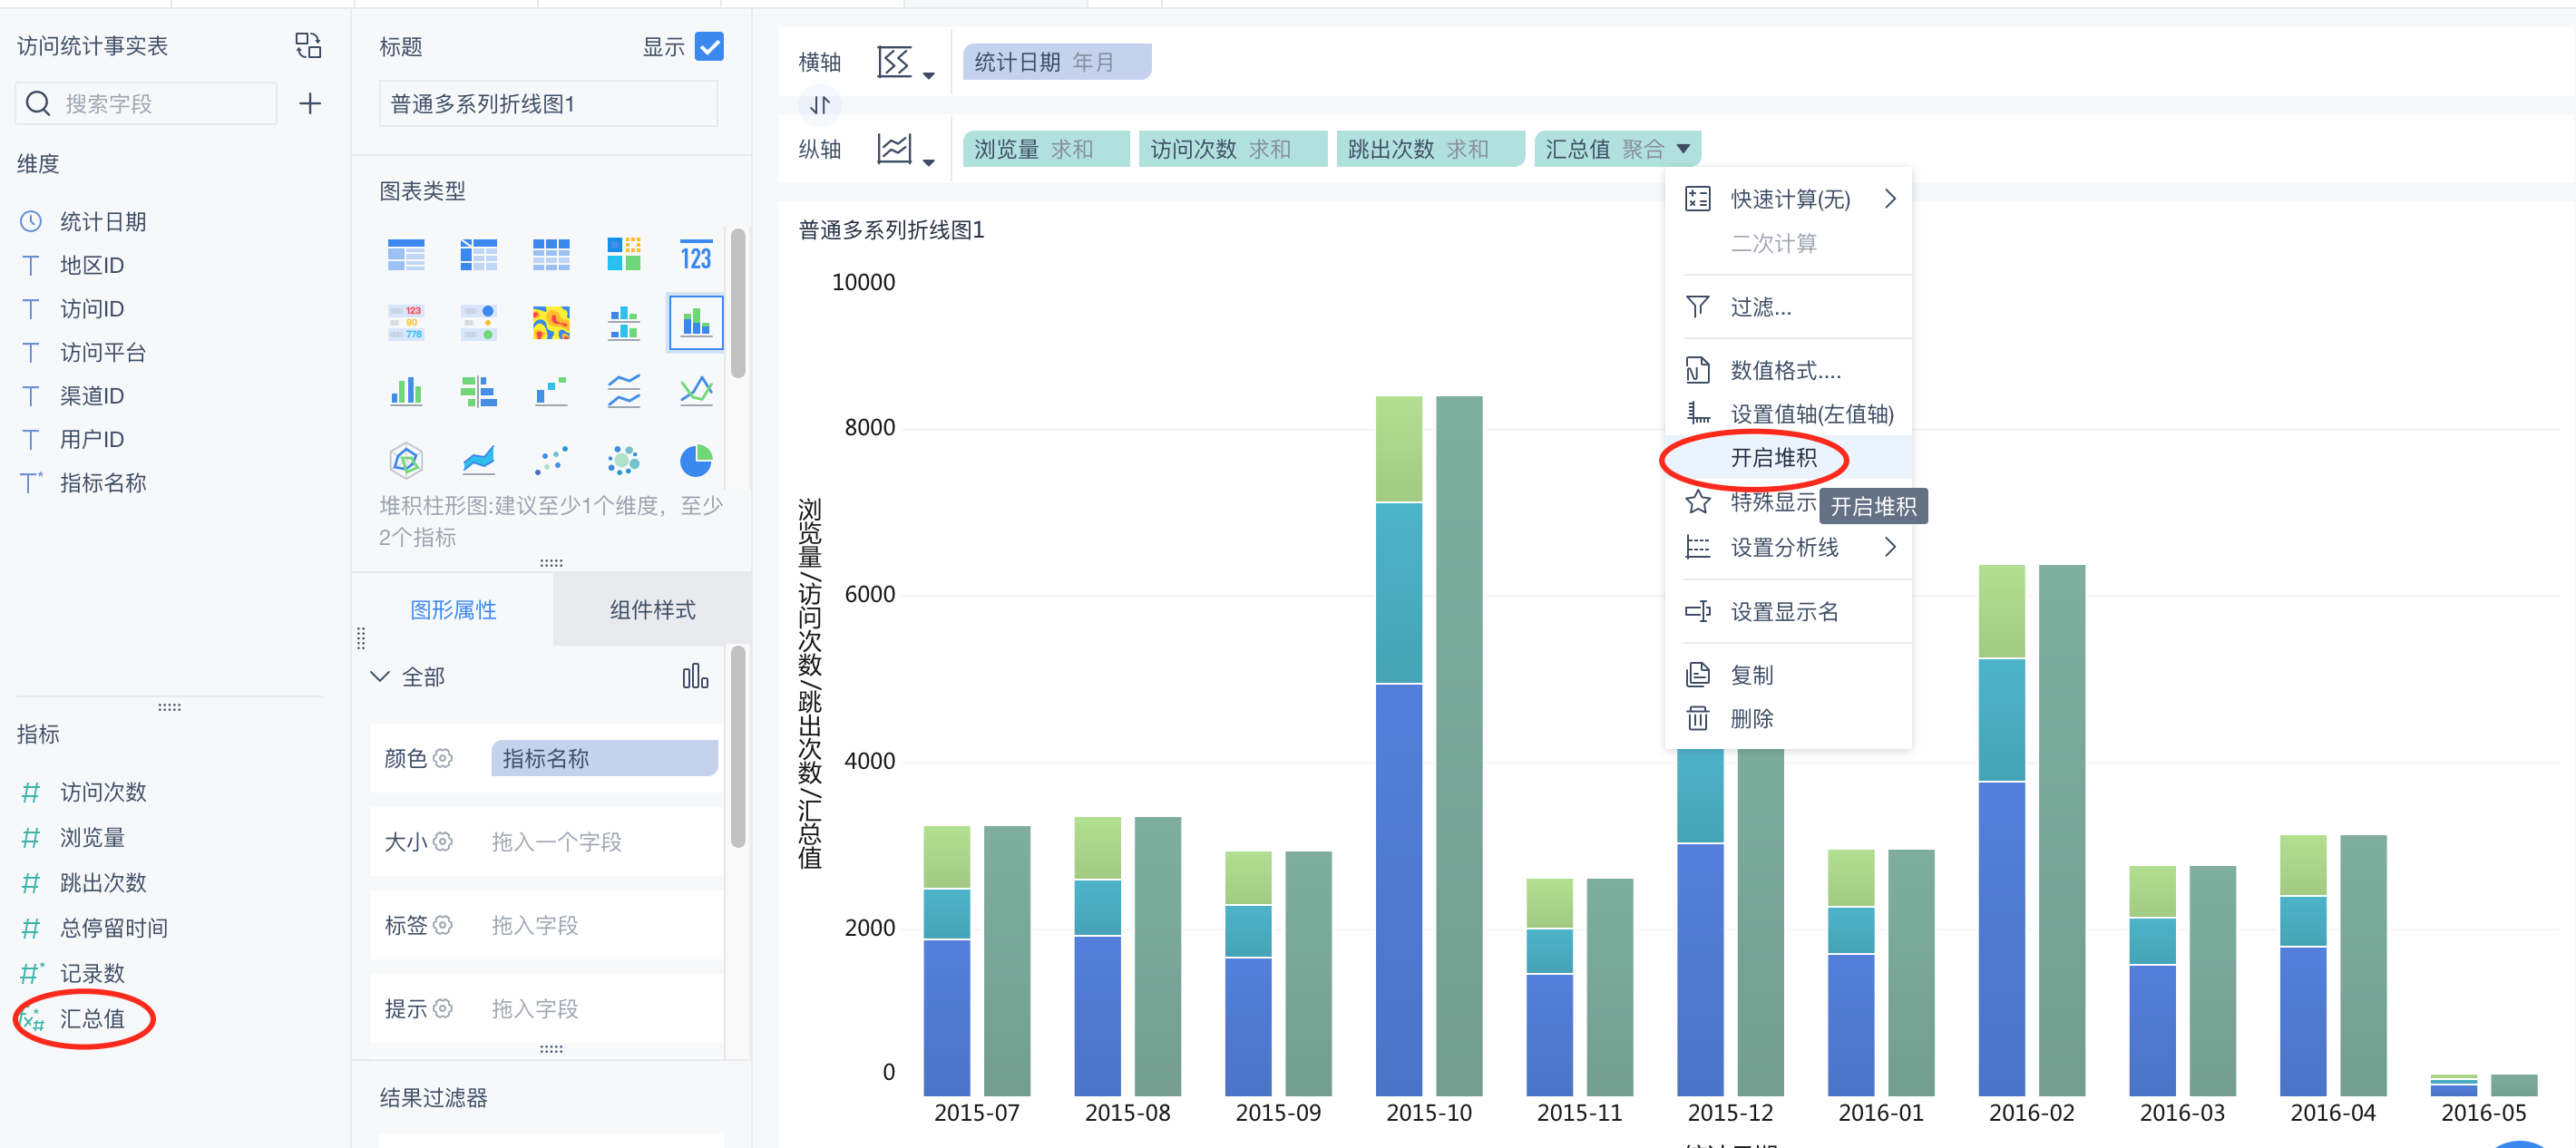The width and height of the screenshot is (2576, 1148).
Task: Select the multi-series line chart type
Action: tap(696, 391)
